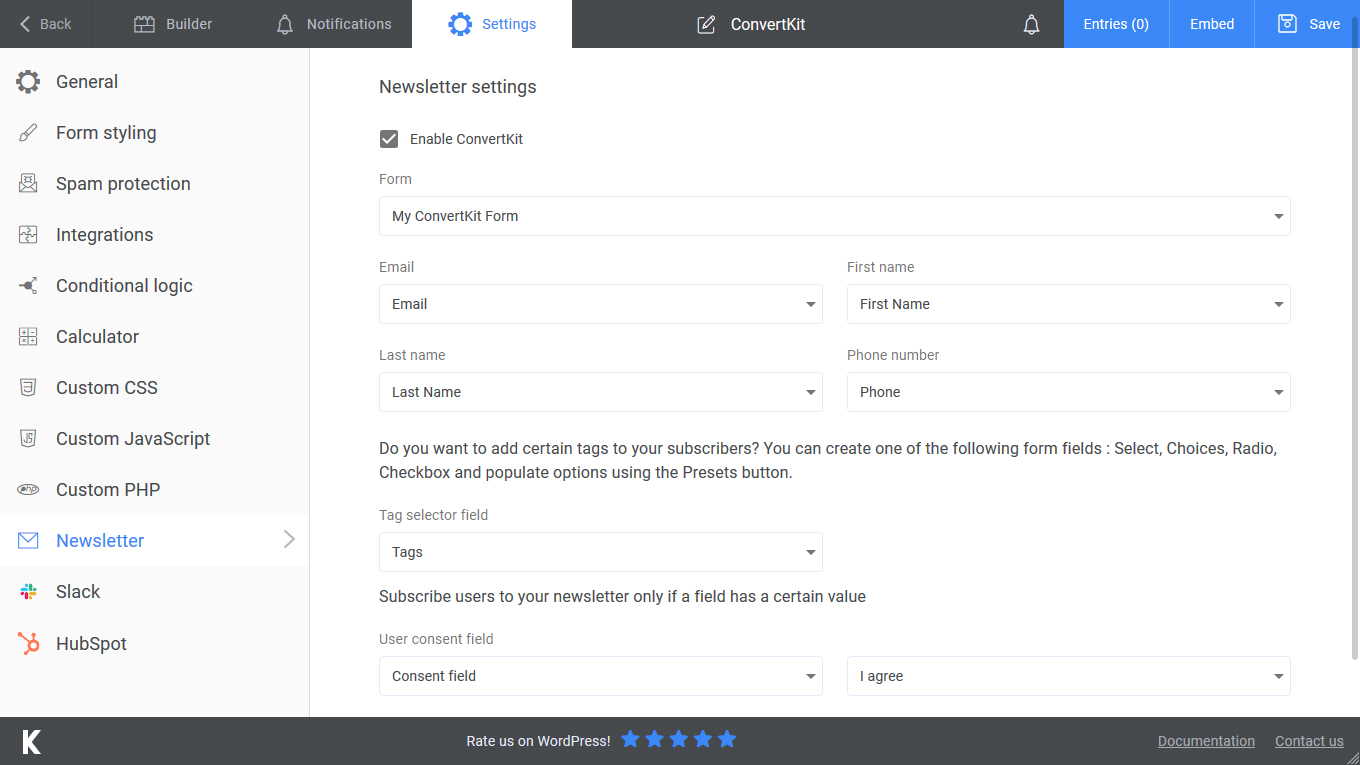Click the third rating star
The height and width of the screenshot is (765, 1360).
(x=678, y=739)
